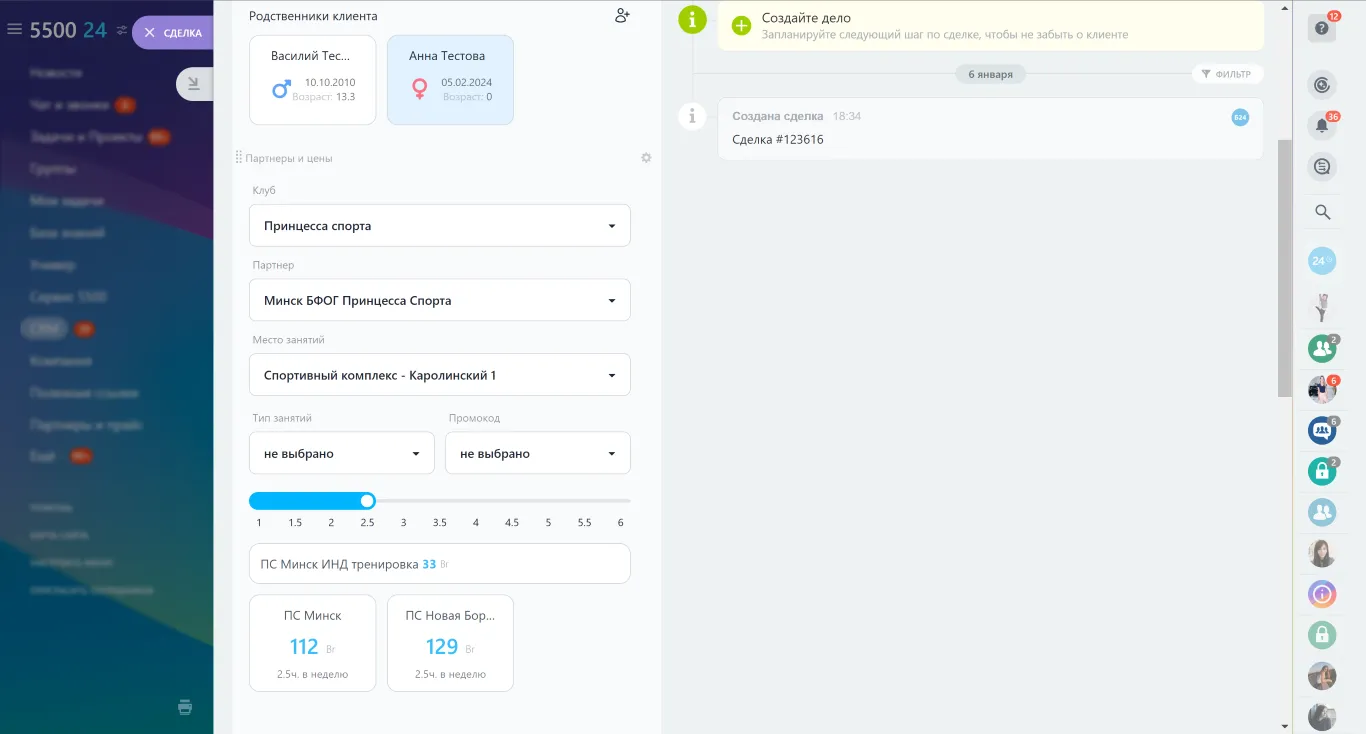Image resolution: width=1366 pixels, height=734 pixels.
Task: Open the Тип занятий dropdown
Action: (x=341, y=453)
